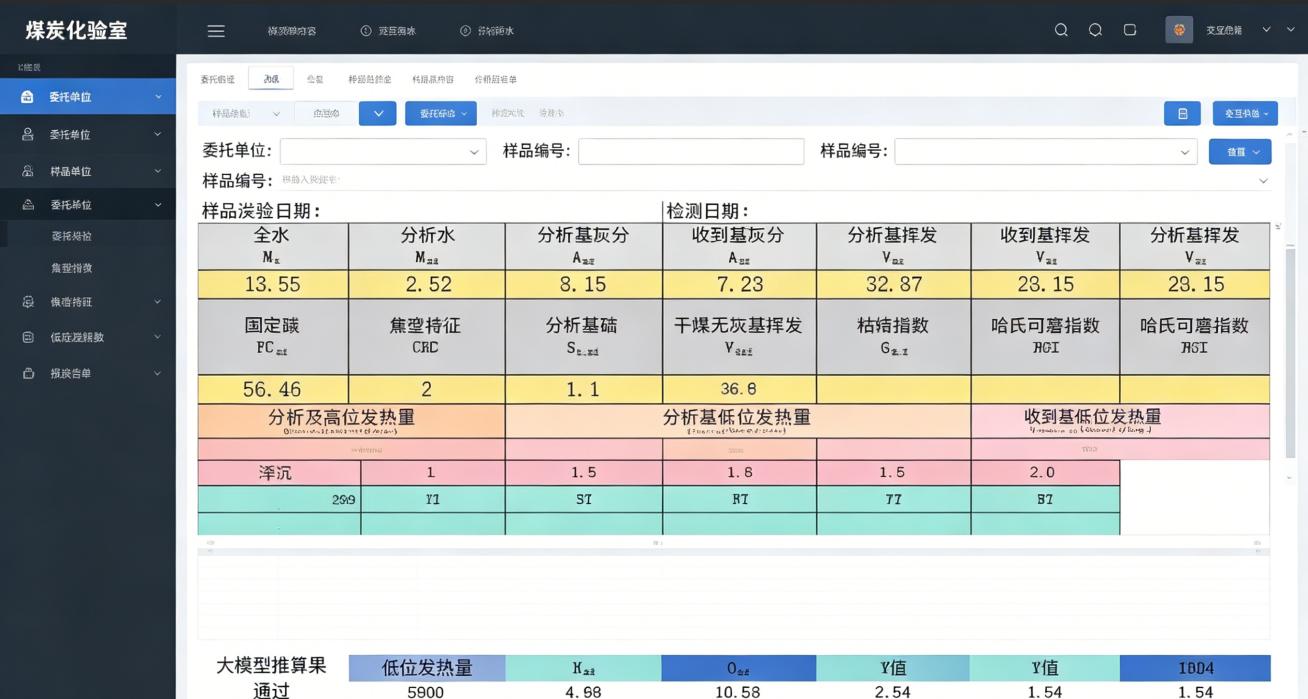The width and height of the screenshot is (1308, 699).
Task: Select the 8.15 value cell
Action: [584, 284]
